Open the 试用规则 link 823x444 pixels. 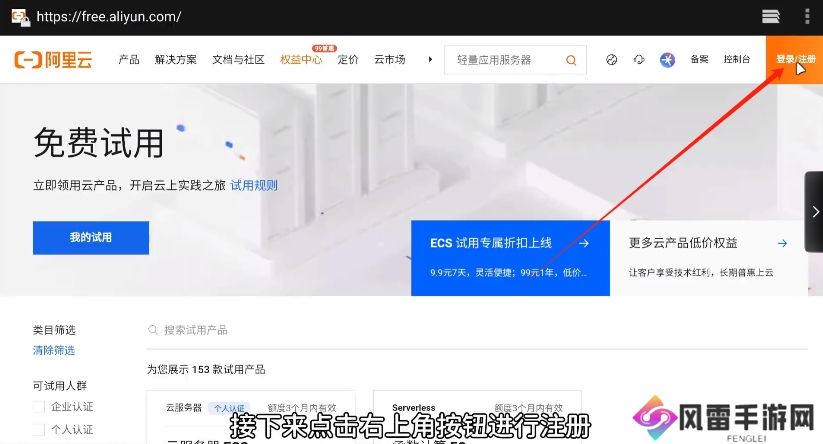click(x=254, y=185)
